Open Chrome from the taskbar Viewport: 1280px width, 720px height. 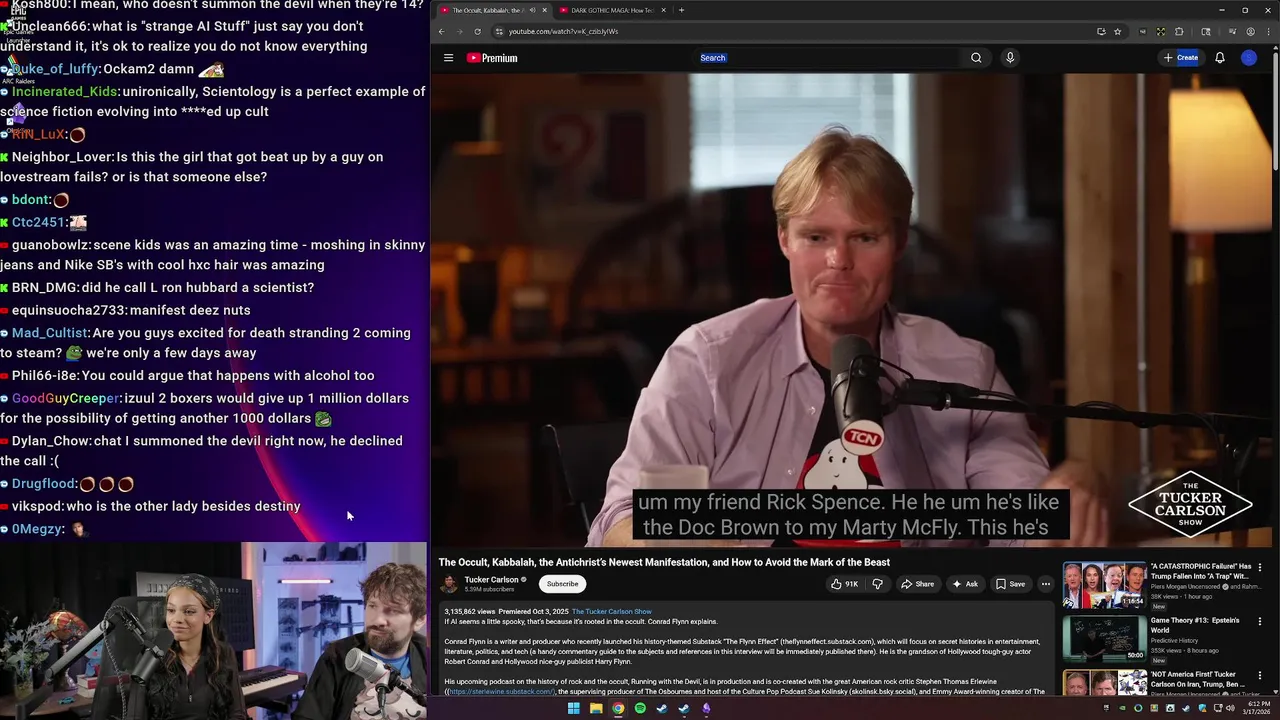point(618,709)
